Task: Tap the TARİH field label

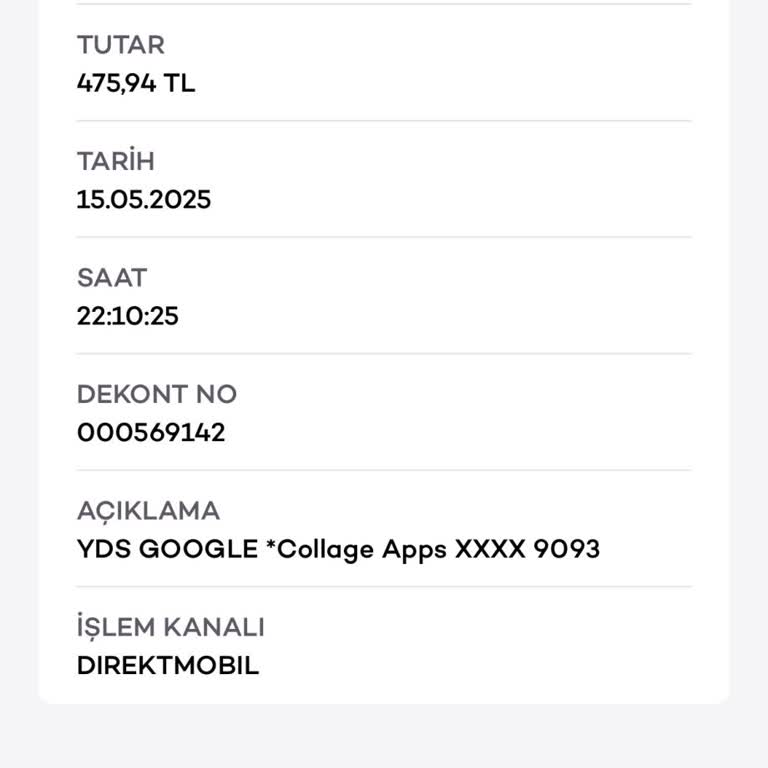Action: [115, 161]
